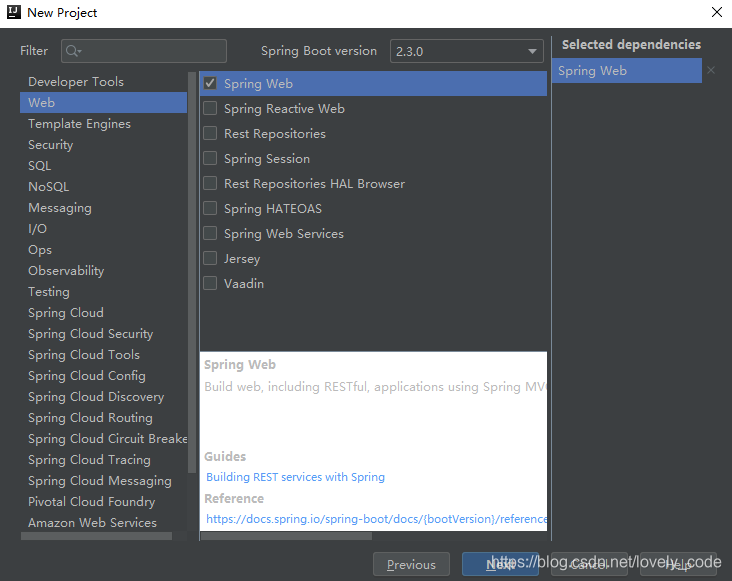Toggle the Spring Web Services checkbox
The height and width of the screenshot is (581, 732).
coord(210,233)
